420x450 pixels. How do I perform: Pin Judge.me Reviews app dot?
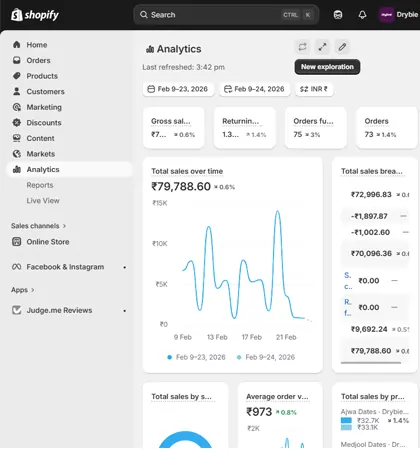tap(124, 311)
